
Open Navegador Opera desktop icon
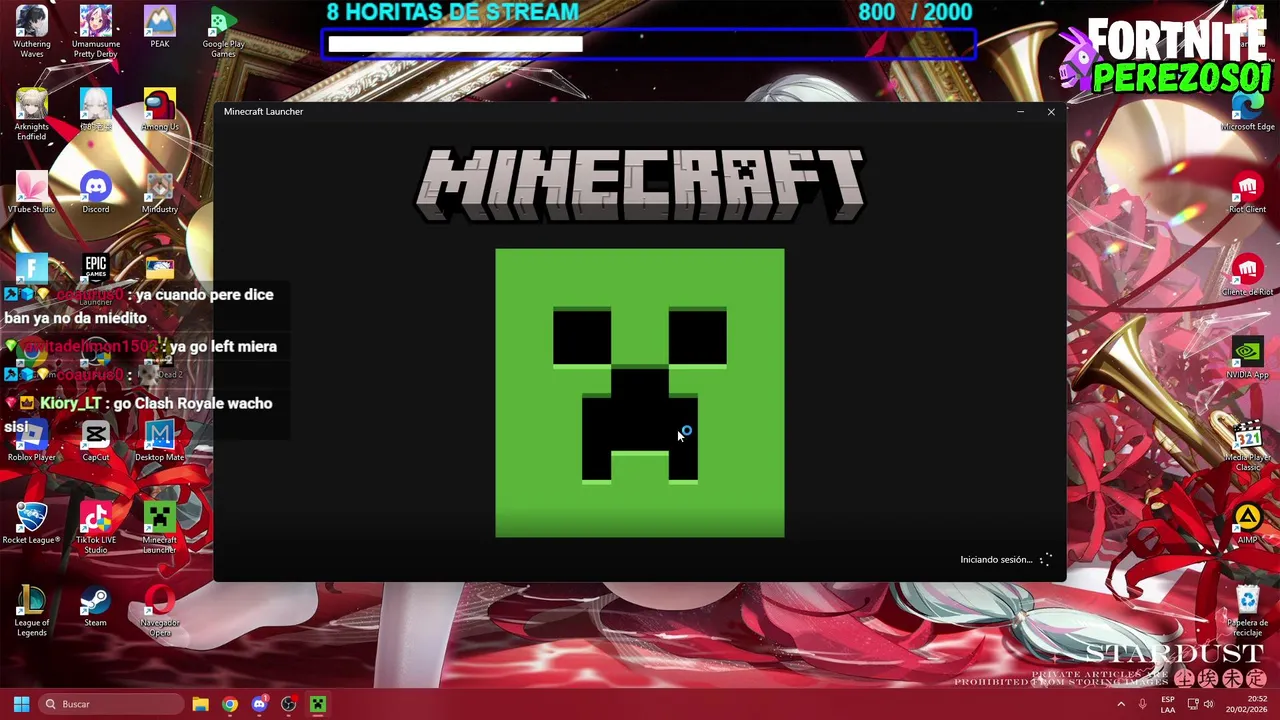pyautogui.click(x=160, y=610)
